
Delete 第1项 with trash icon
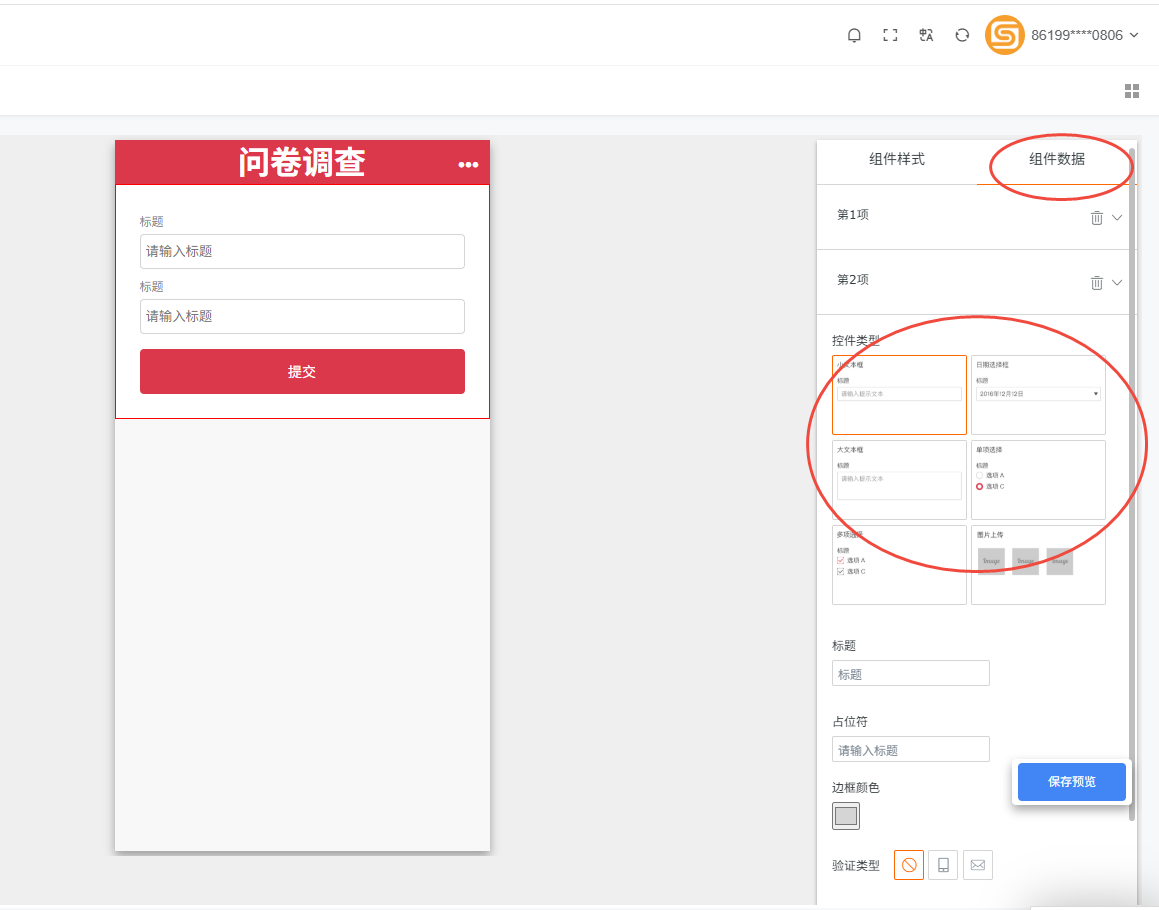click(x=1097, y=218)
